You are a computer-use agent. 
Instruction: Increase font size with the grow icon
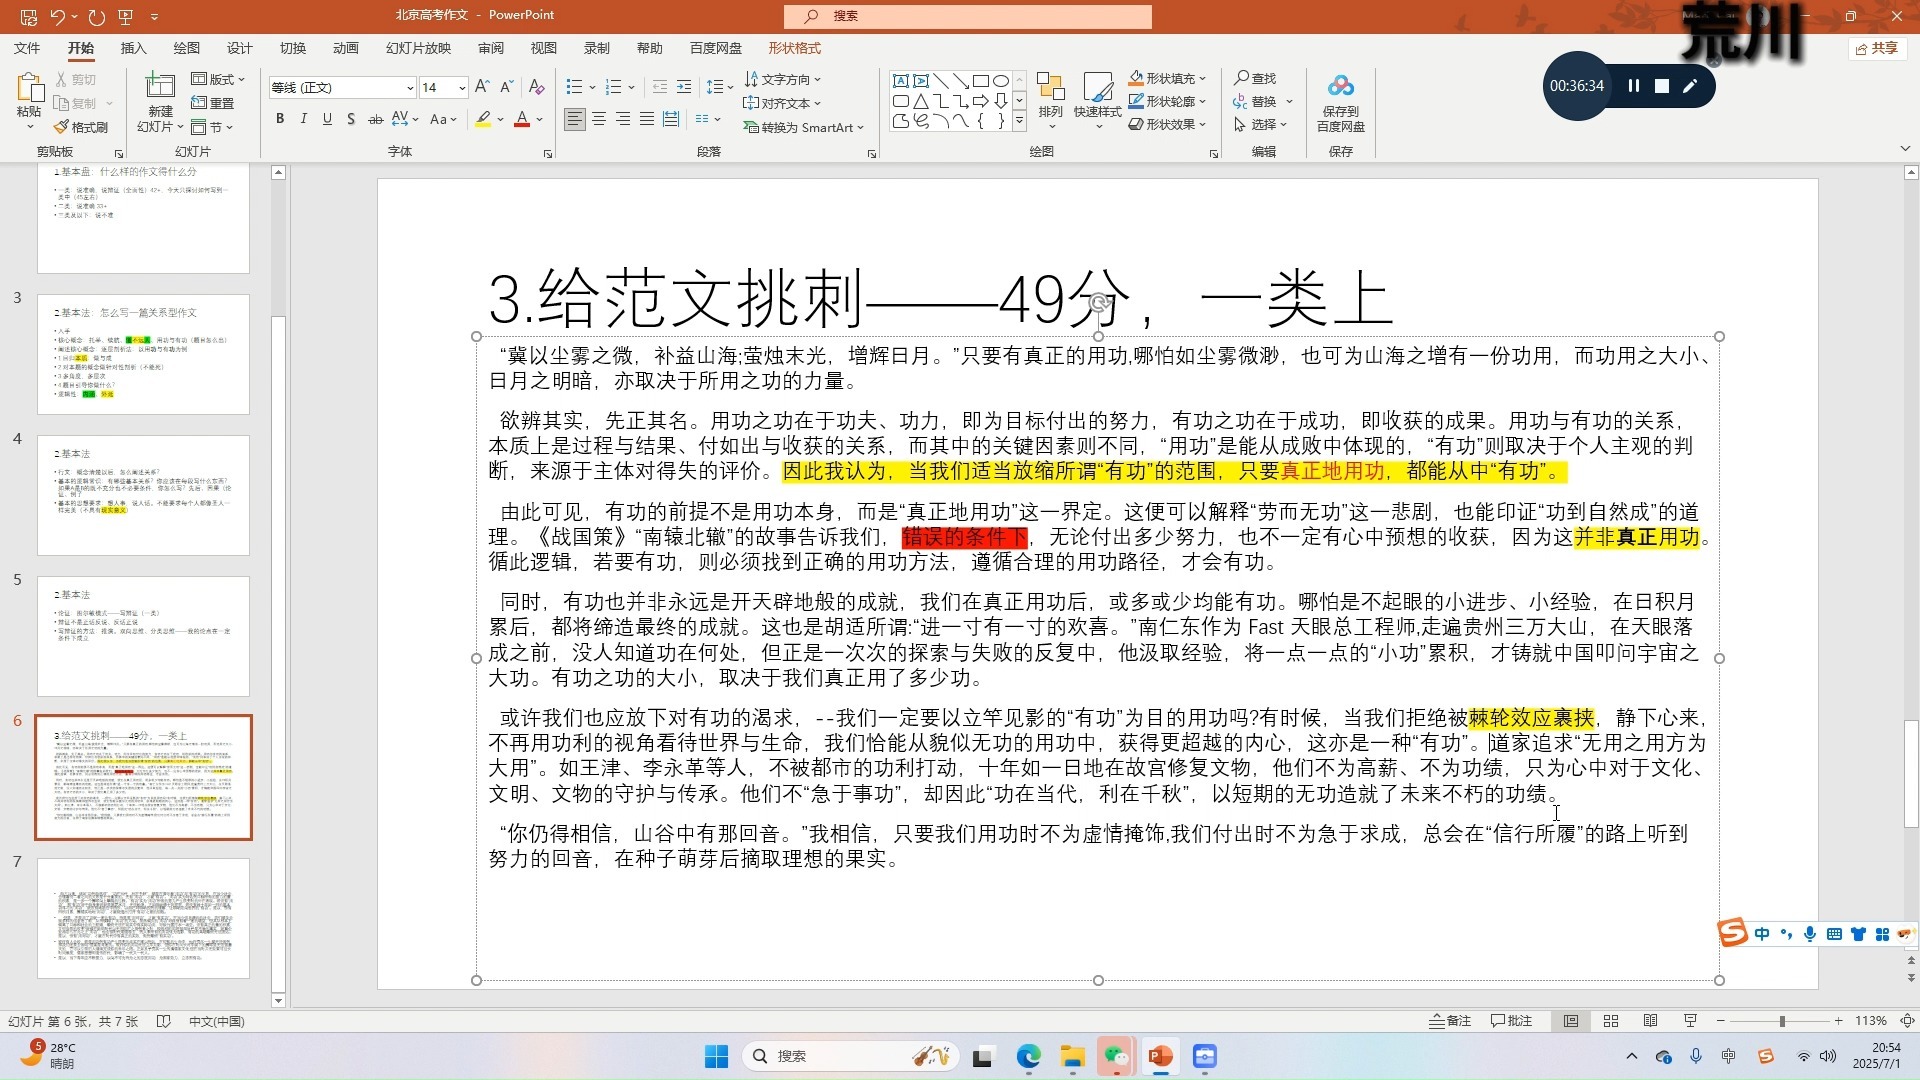pos(482,87)
